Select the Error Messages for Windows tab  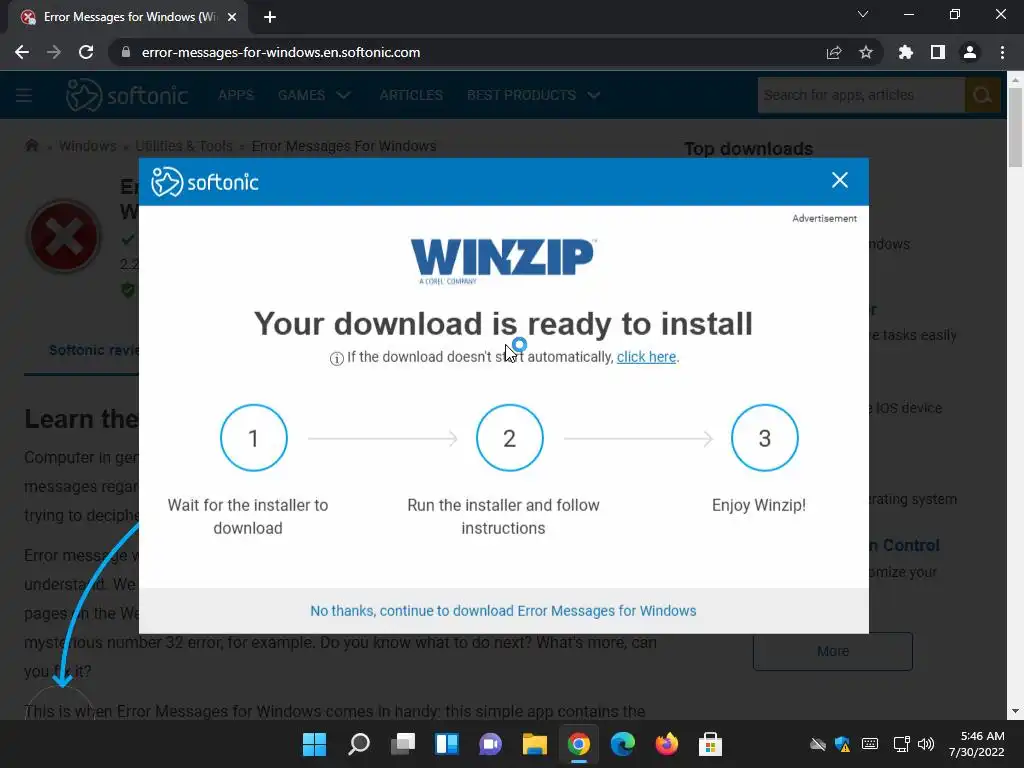[x=128, y=17]
